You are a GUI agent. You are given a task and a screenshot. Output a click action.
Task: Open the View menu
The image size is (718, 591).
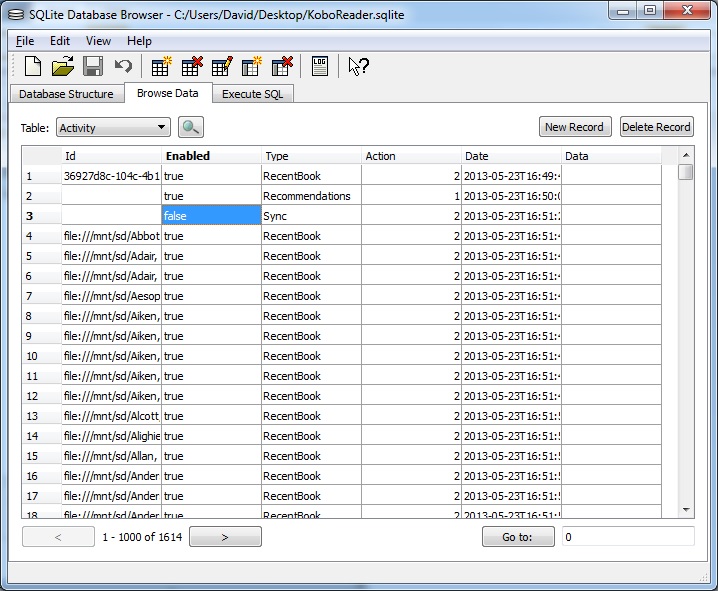click(98, 41)
